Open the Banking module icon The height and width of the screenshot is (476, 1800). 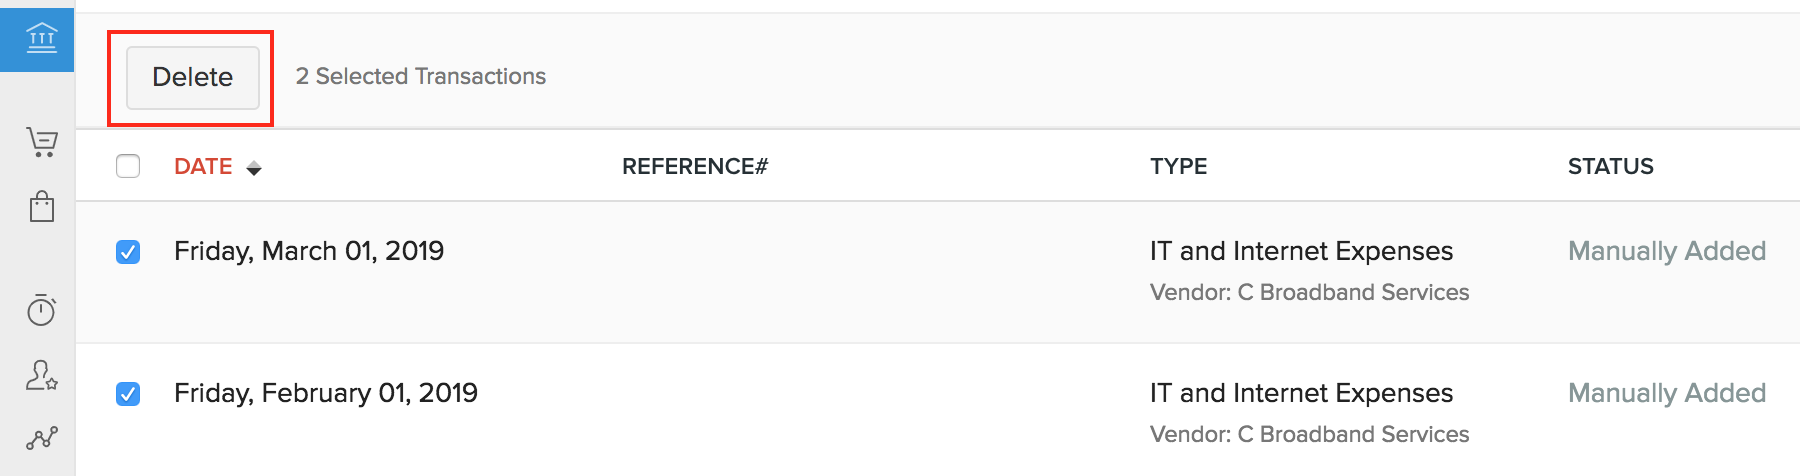tap(41, 39)
